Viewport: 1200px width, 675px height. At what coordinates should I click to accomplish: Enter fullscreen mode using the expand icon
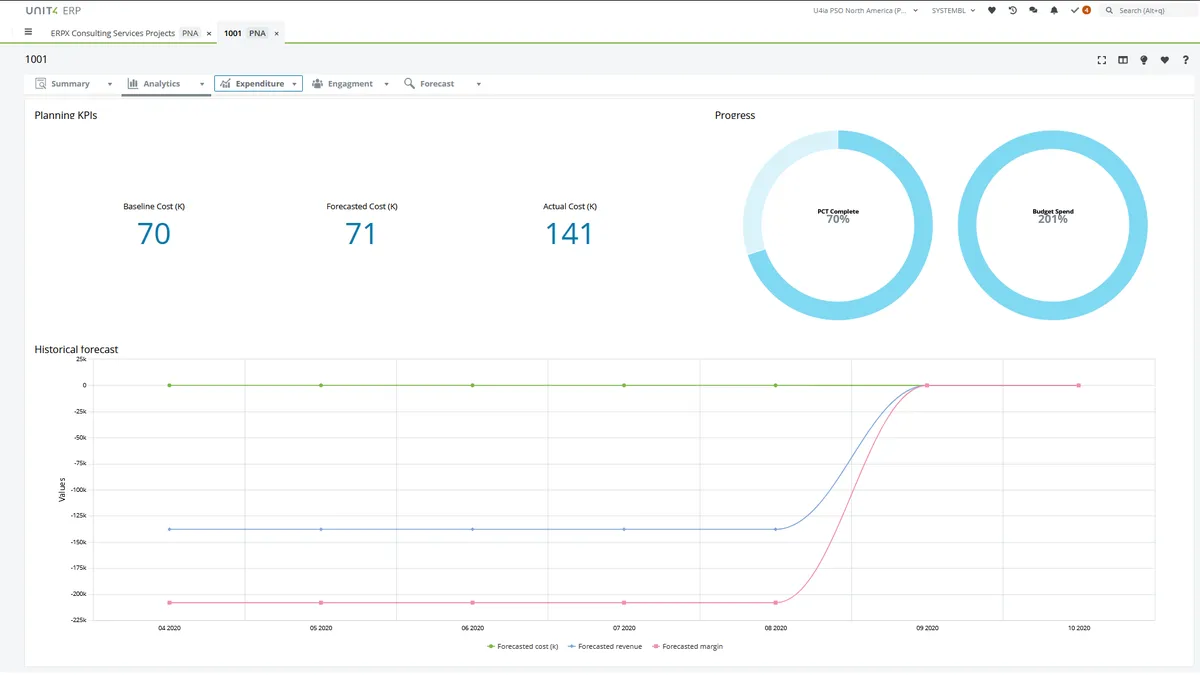(x=1102, y=60)
